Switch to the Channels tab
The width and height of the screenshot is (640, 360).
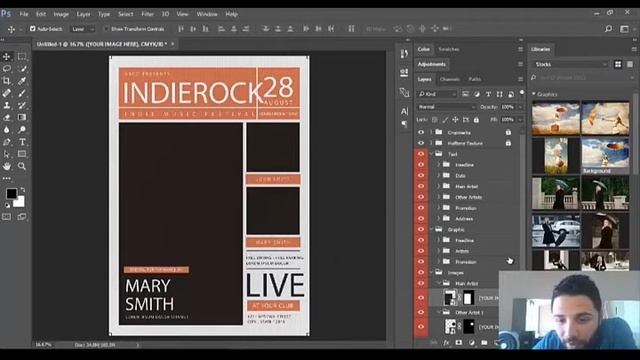pyautogui.click(x=450, y=79)
